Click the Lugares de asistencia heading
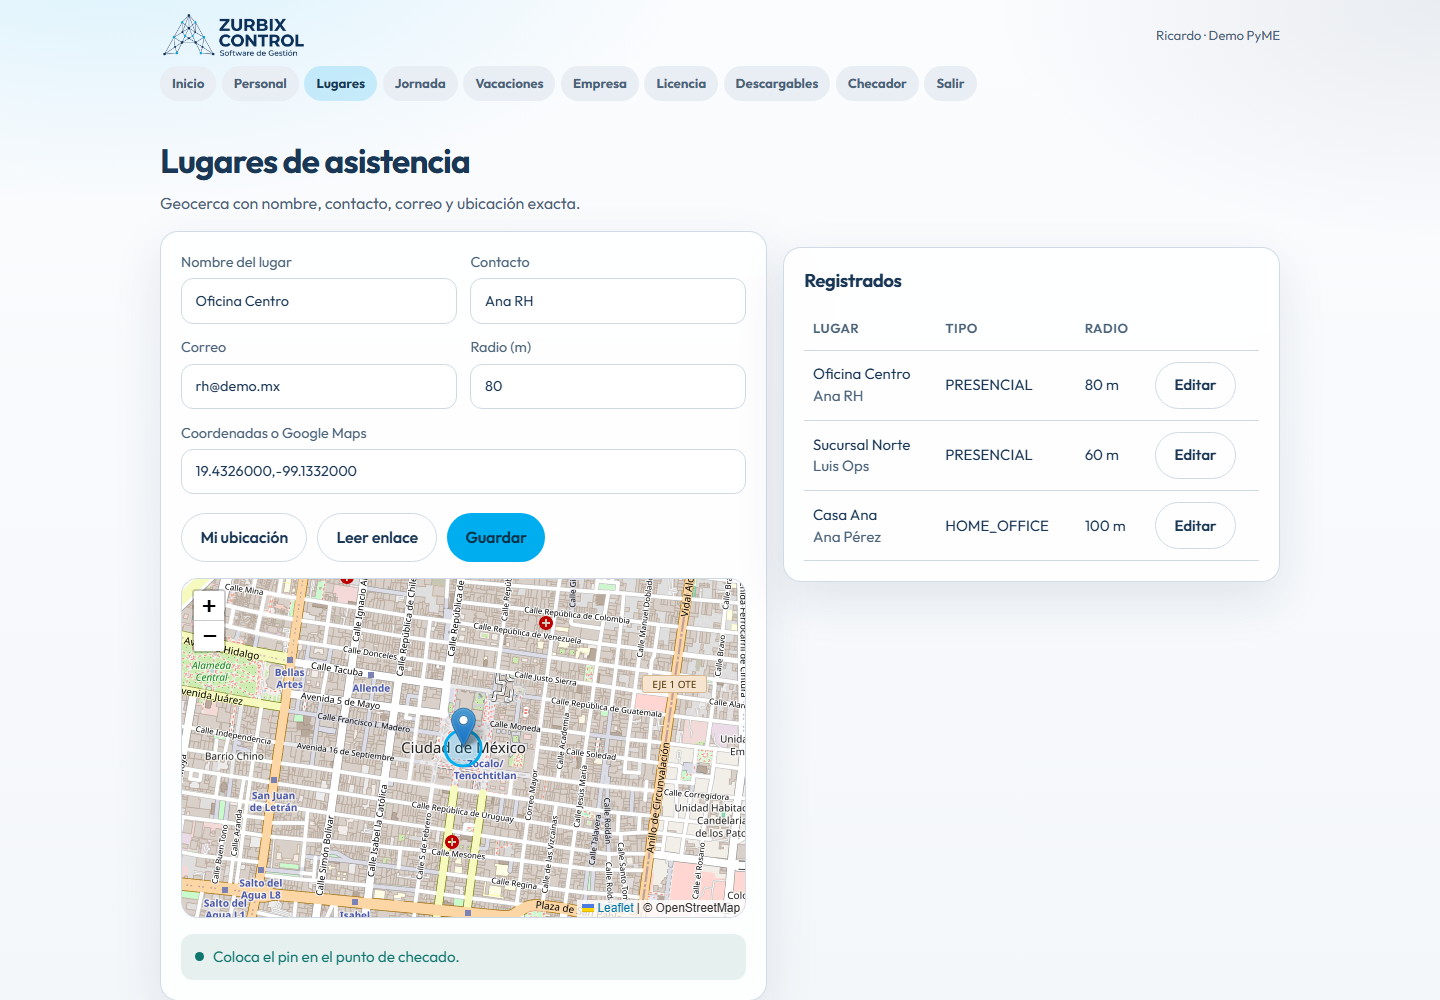 click(x=315, y=162)
